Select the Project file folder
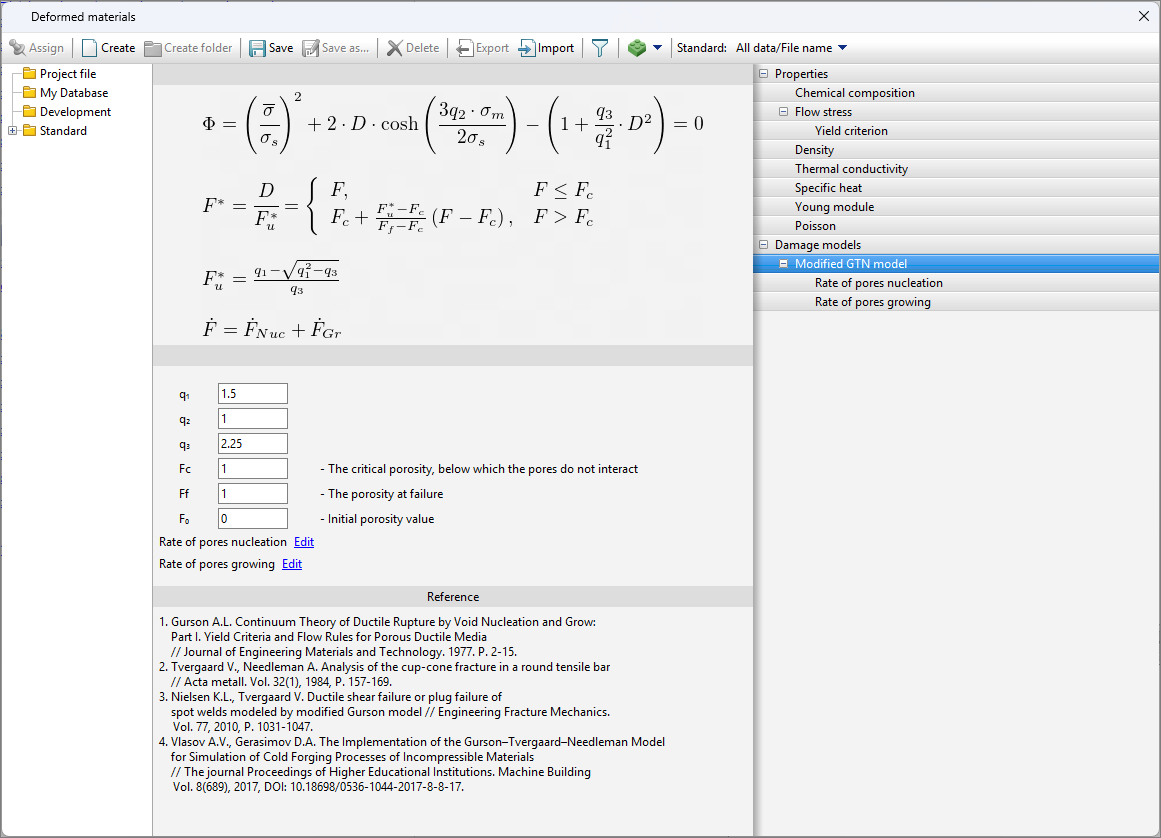The image size is (1161, 838). [67, 74]
